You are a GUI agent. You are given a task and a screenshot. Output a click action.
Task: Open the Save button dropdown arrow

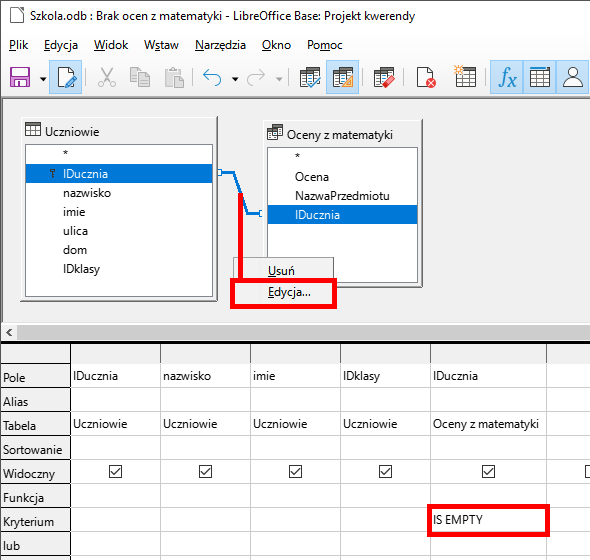[x=43, y=79]
